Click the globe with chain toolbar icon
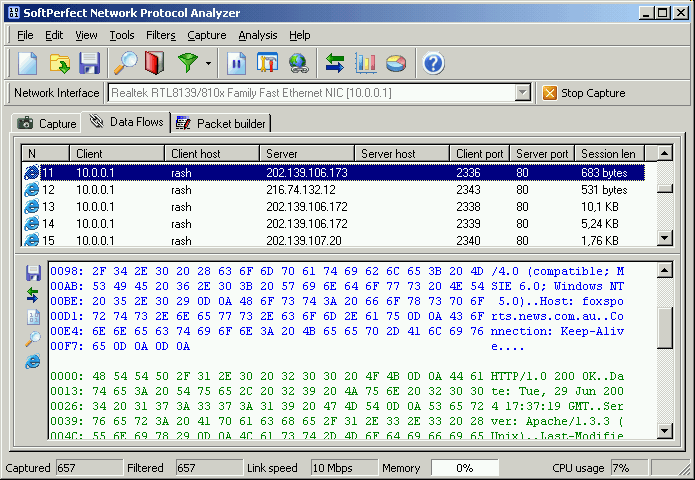The width and height of the screenshot is (695, 480). point(298,64)
